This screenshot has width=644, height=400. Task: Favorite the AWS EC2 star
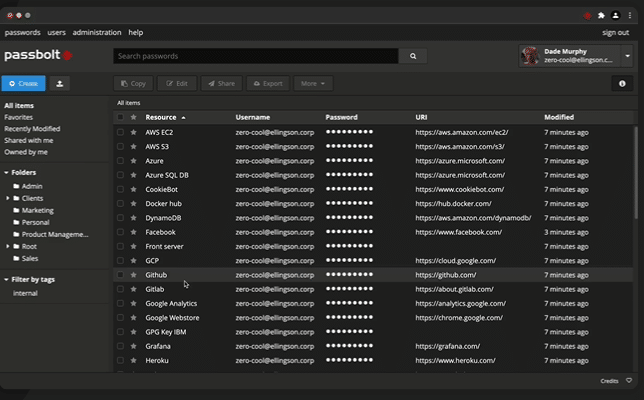133,132
